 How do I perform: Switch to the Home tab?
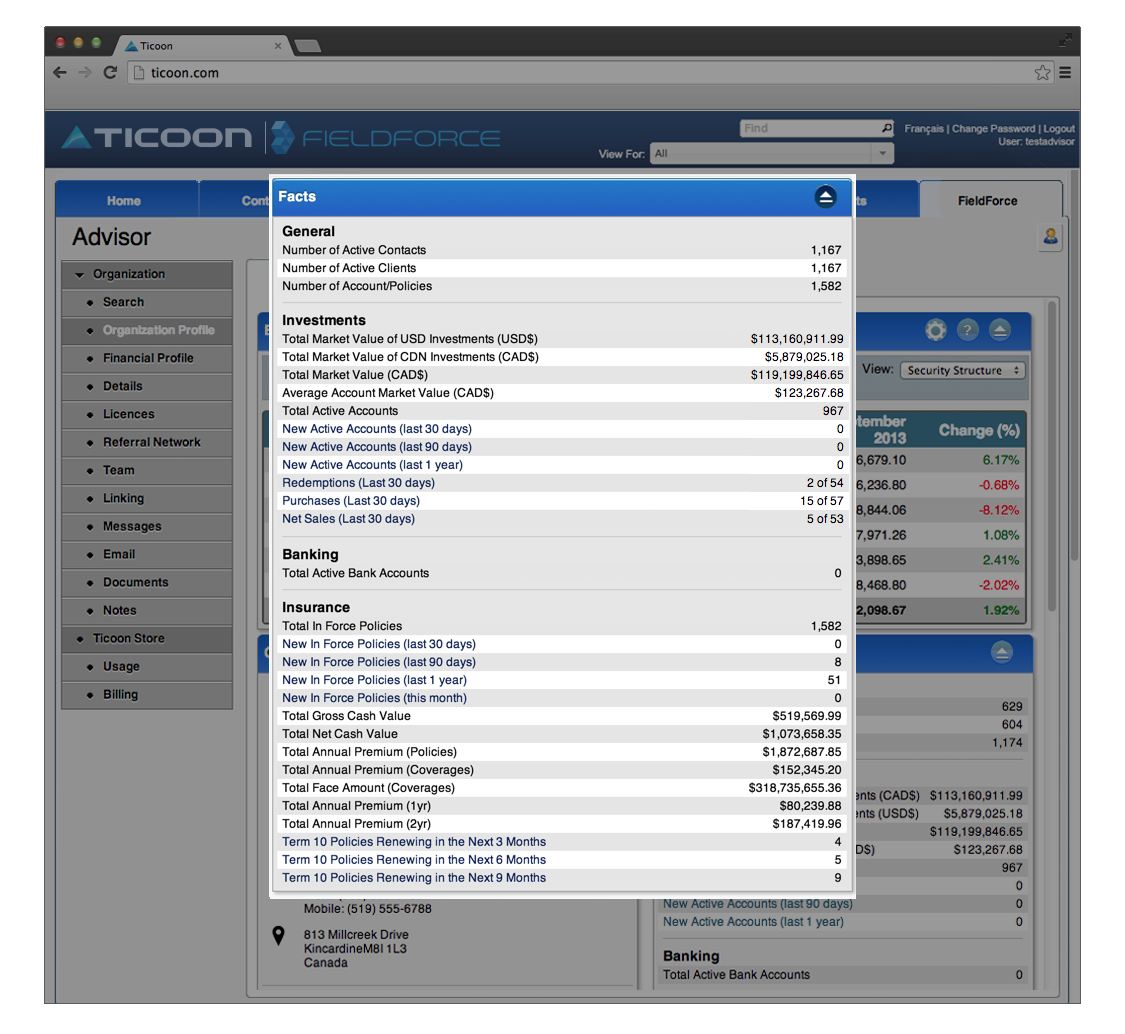(x=124, y=201)
